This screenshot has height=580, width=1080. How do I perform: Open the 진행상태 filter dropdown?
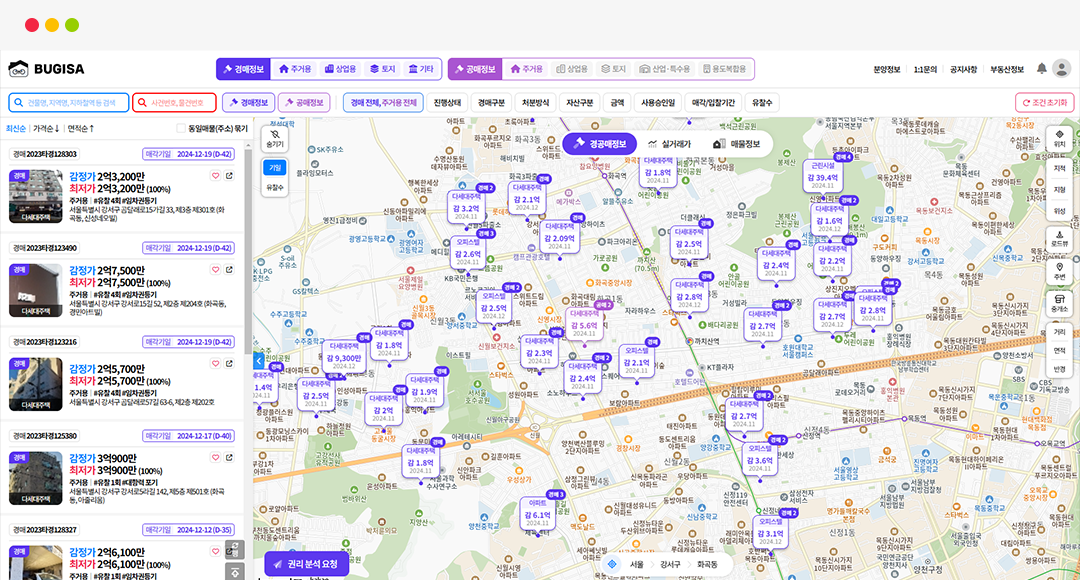[x=447, y=102]
